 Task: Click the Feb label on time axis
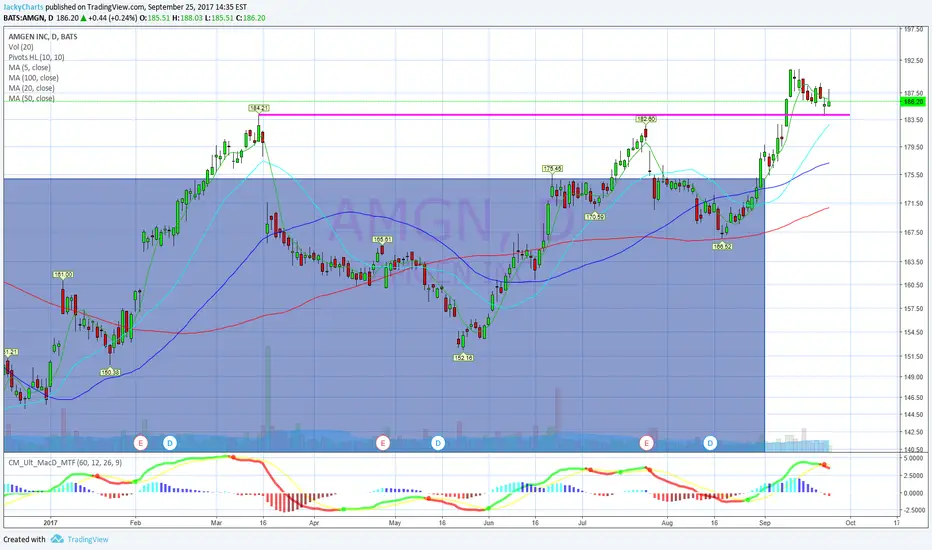coord(136,523)
